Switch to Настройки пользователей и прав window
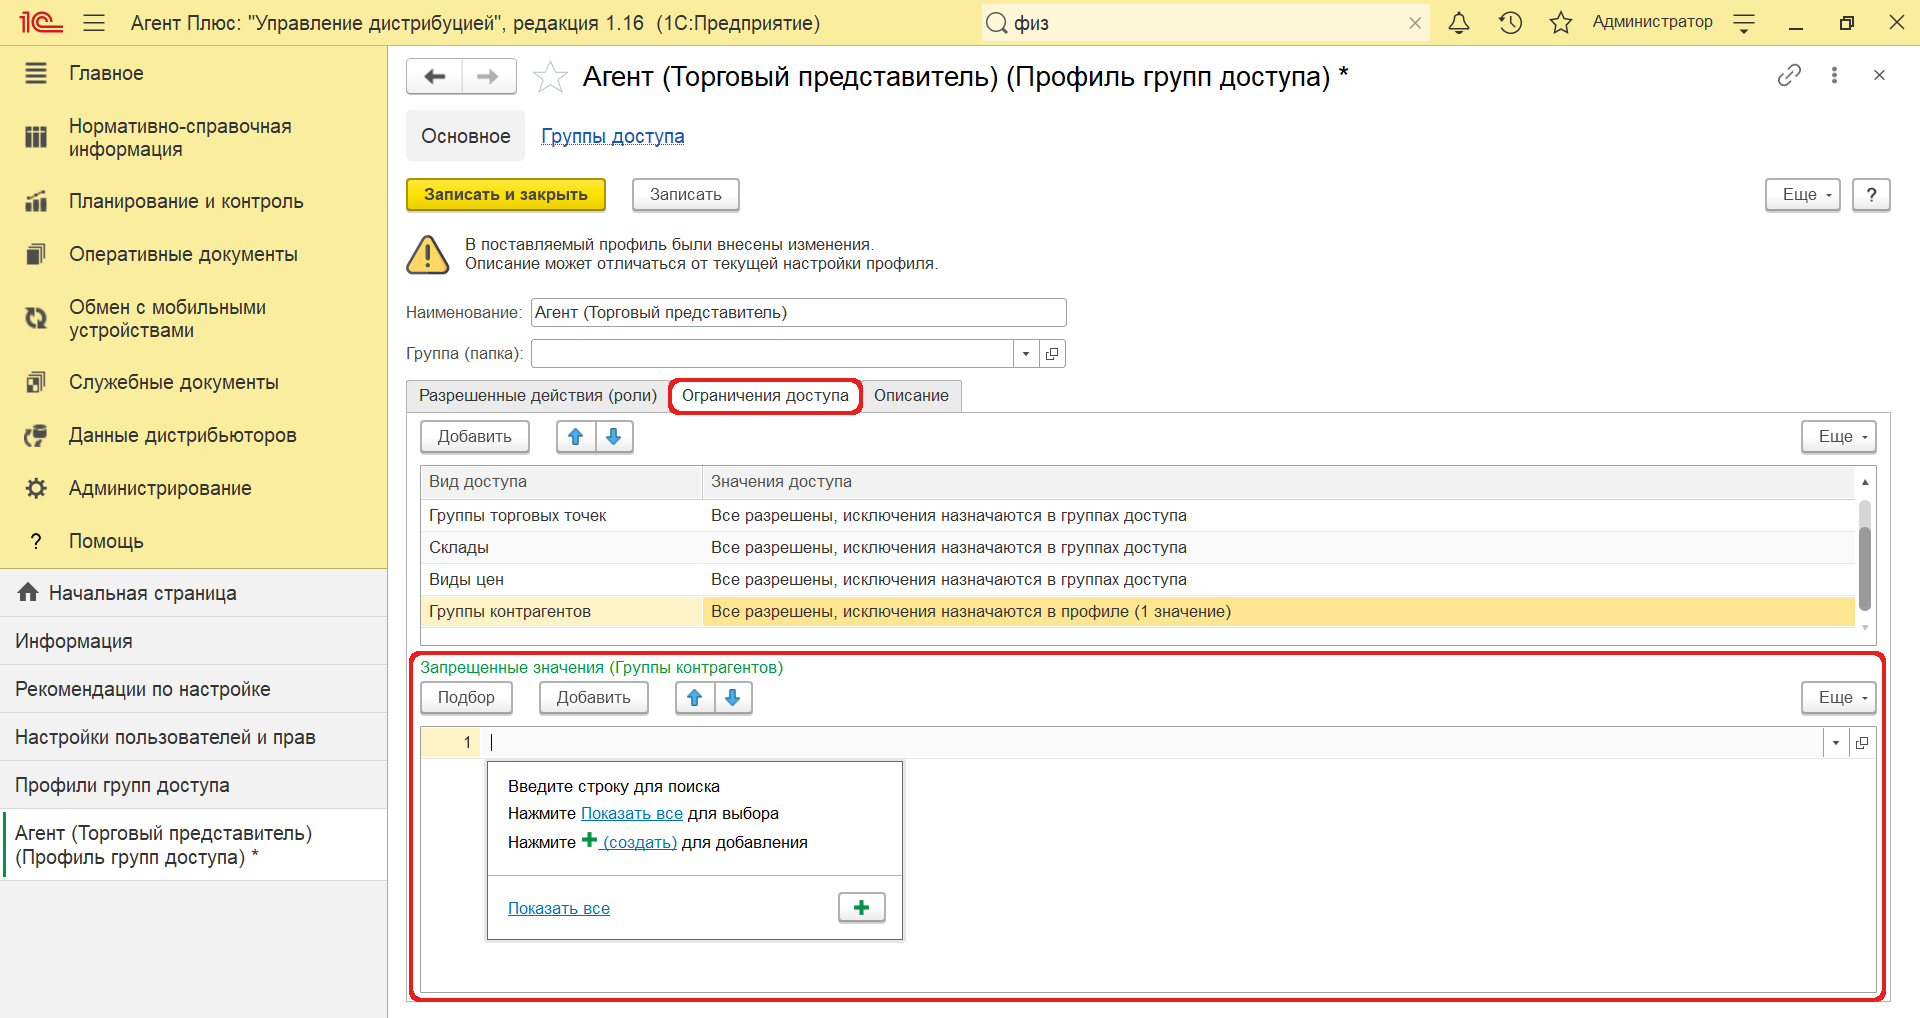The image size is (1920, 1018). (193, 737)
